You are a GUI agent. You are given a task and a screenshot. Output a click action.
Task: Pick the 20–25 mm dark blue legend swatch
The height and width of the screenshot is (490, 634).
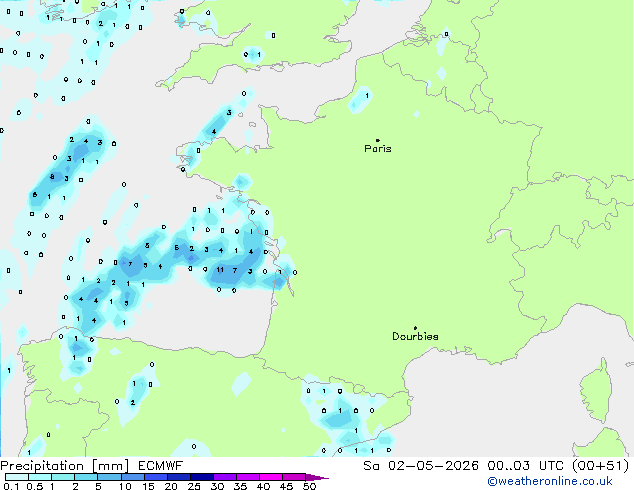(x=179, y=477)
